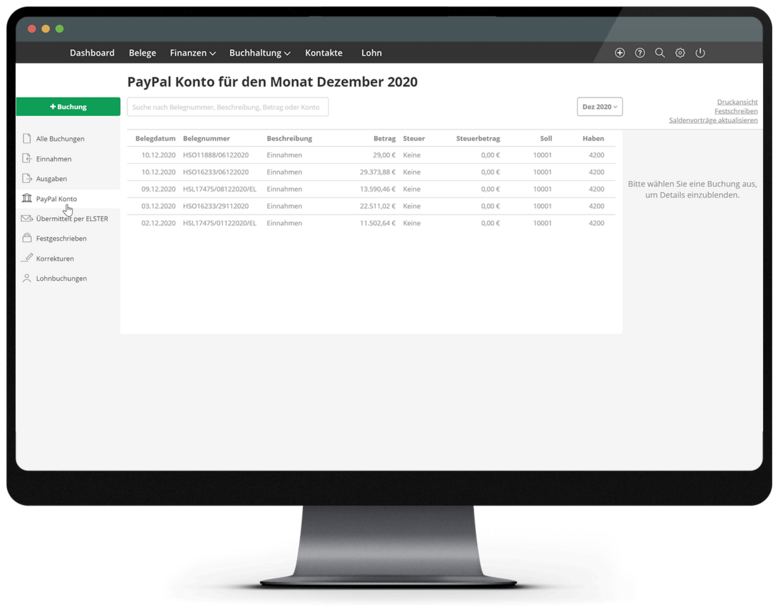Image resolution: width=780 pixels, height=609 pixels.
Task: Open Ausgaben in the sidebar
Action: [51, 179]
